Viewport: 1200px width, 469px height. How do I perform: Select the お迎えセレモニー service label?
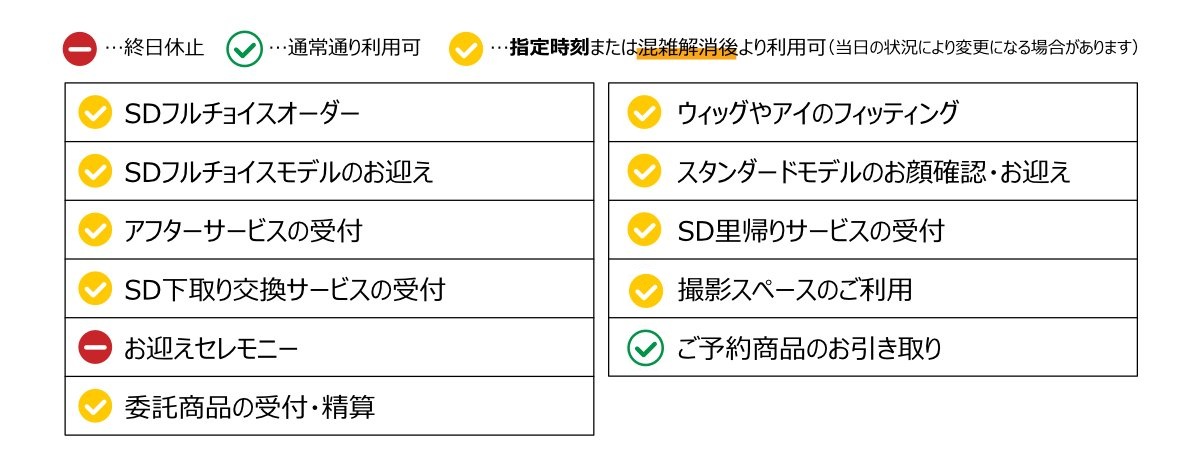click(211, 349)
